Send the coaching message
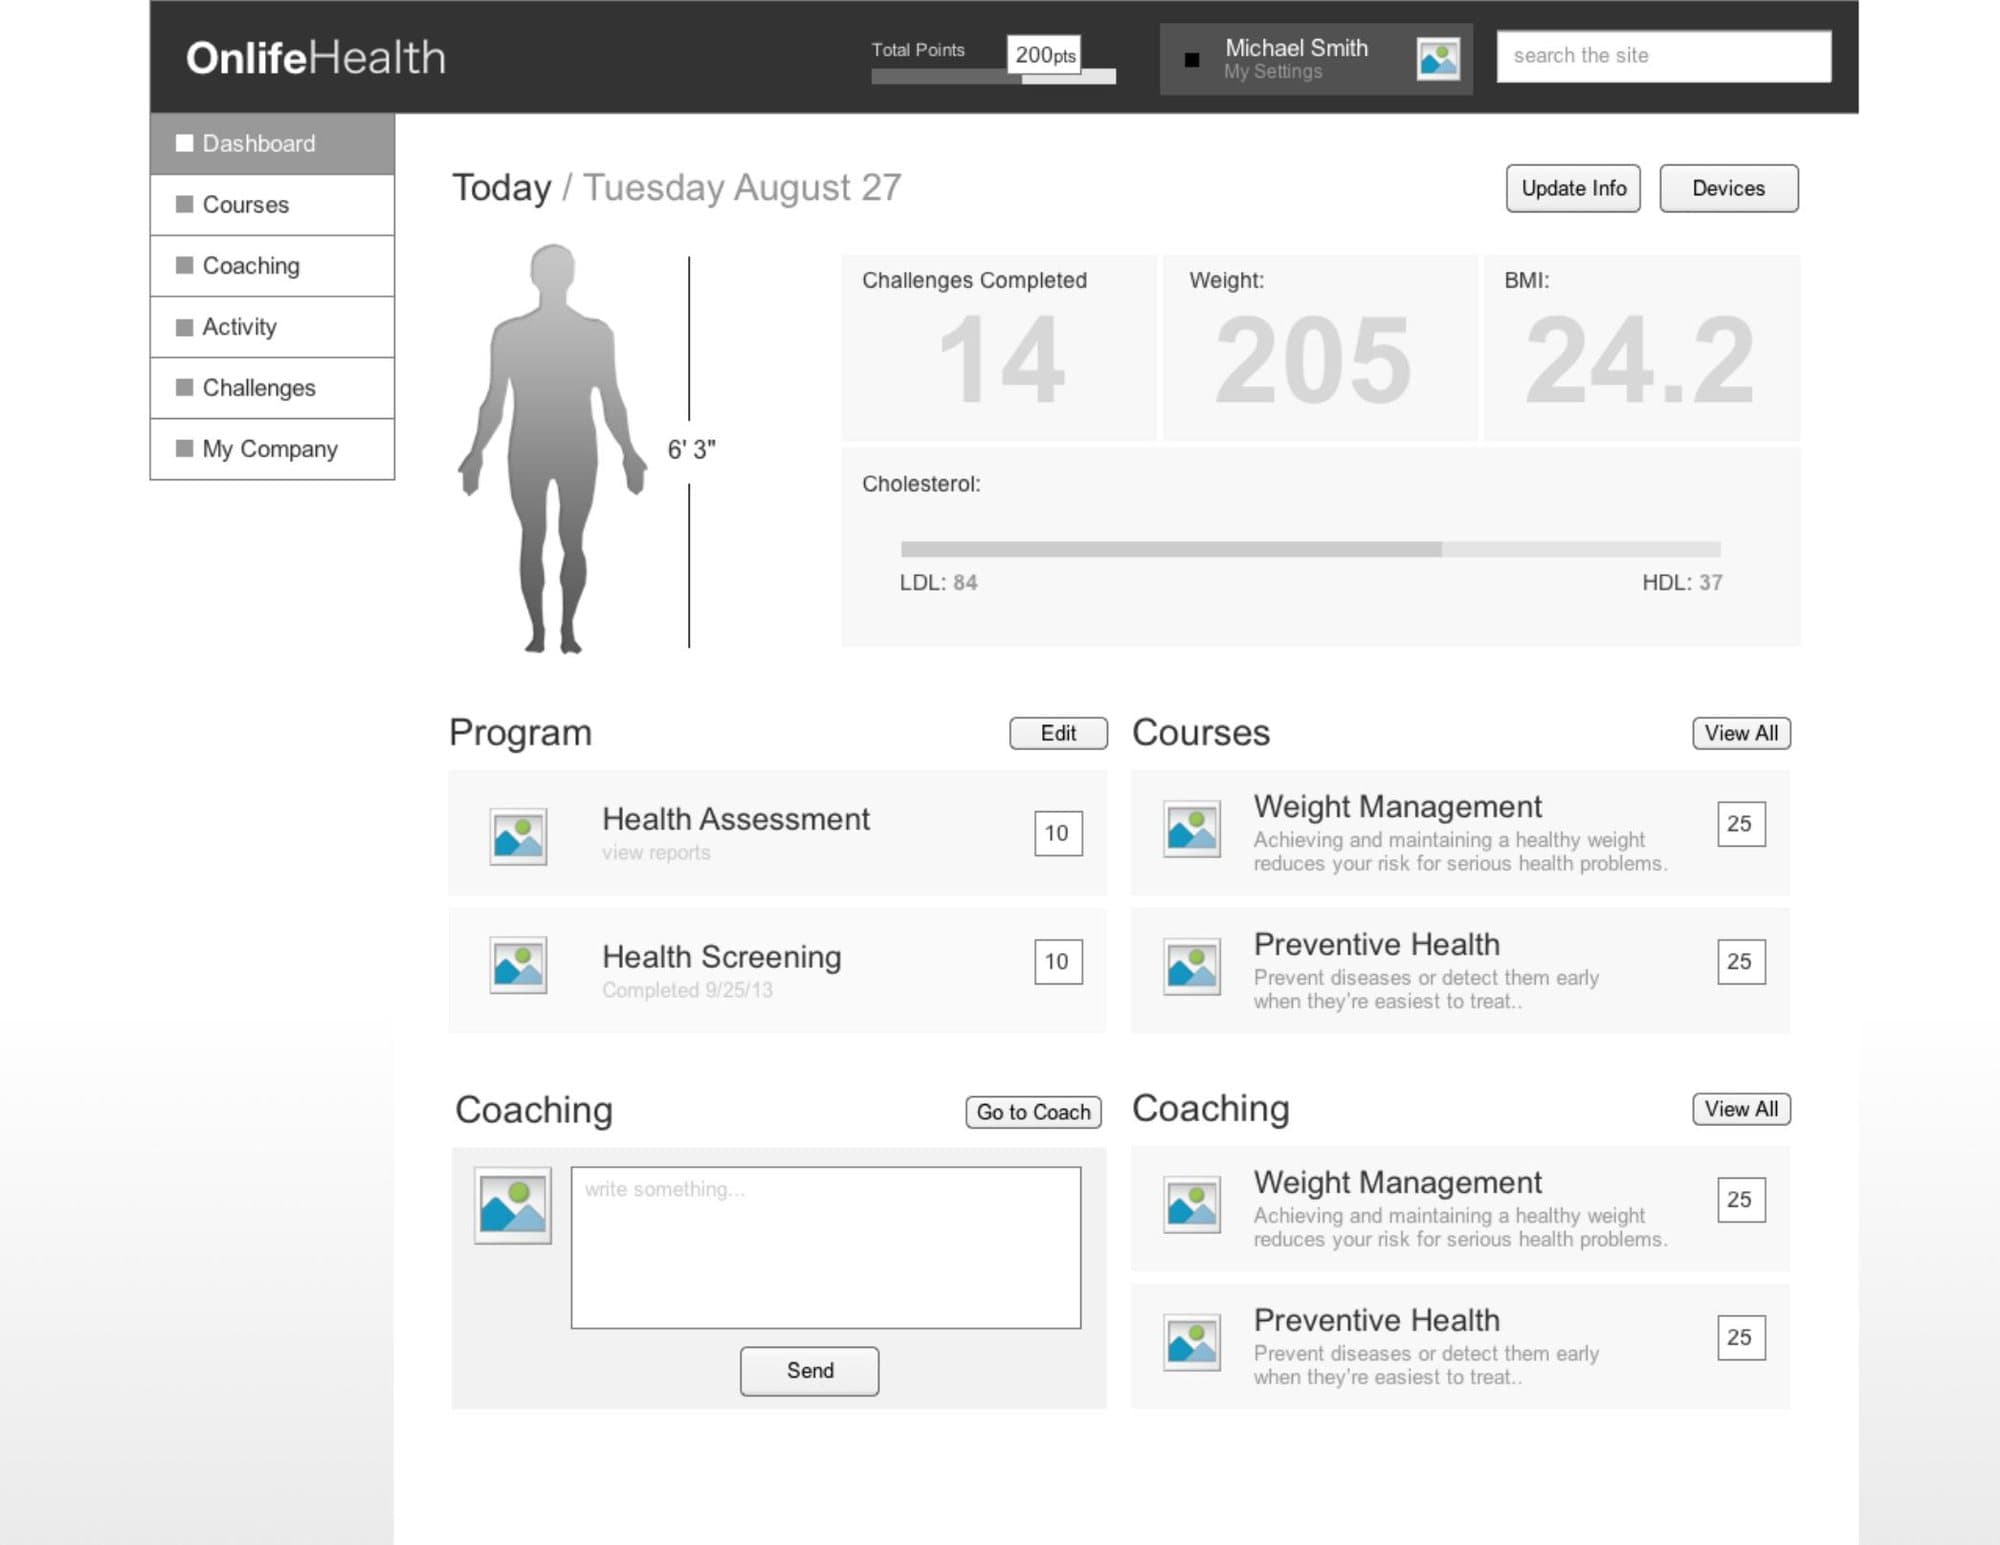 [x=809, y=1371]
